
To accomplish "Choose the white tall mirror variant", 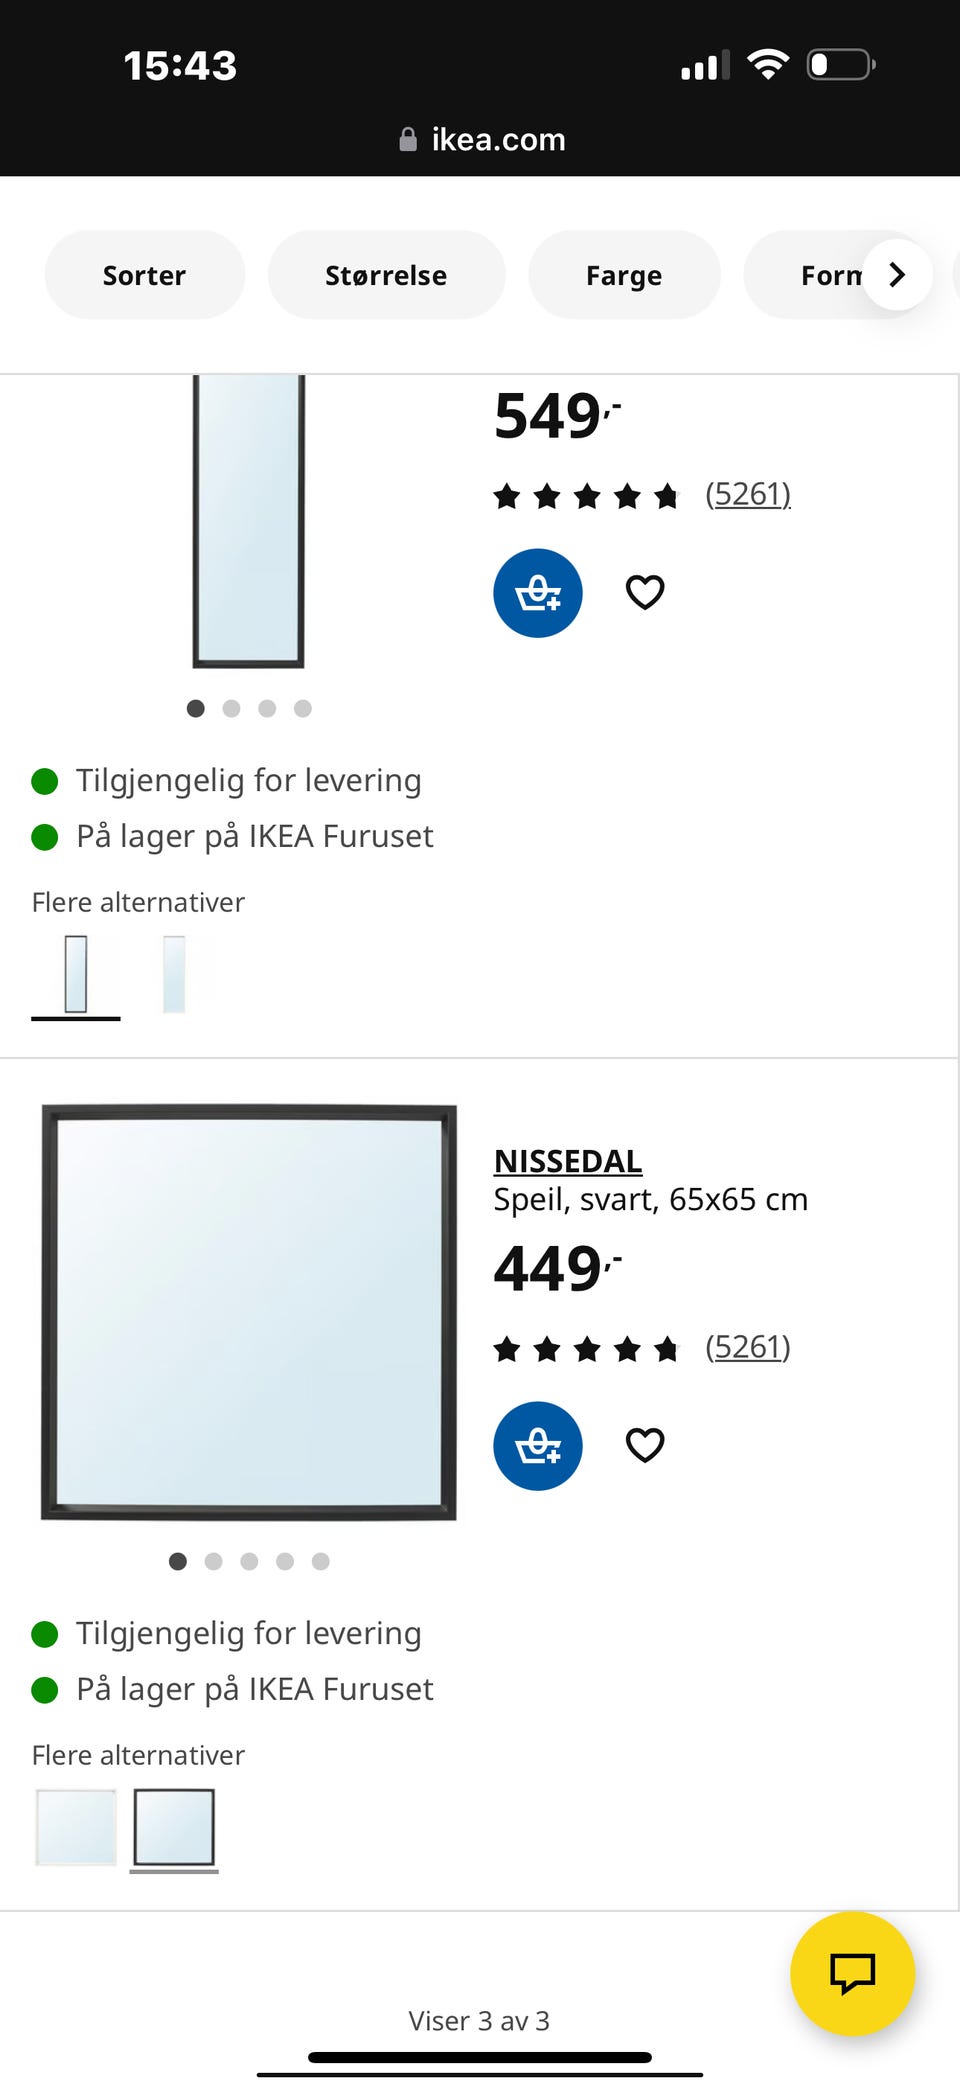I will click(174, 974).
